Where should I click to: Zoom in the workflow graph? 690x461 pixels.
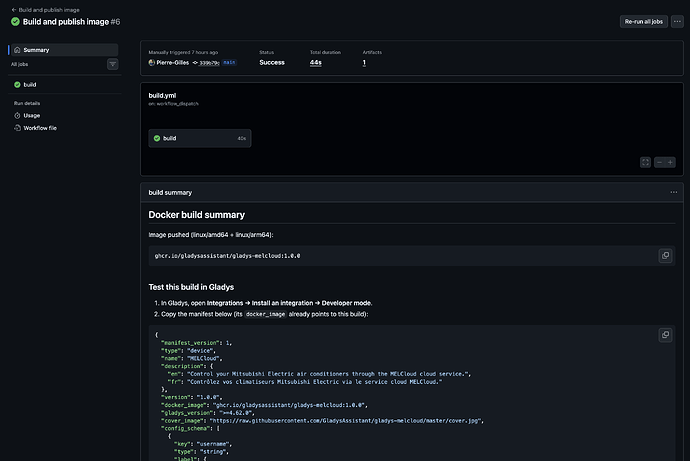point(670,162)
